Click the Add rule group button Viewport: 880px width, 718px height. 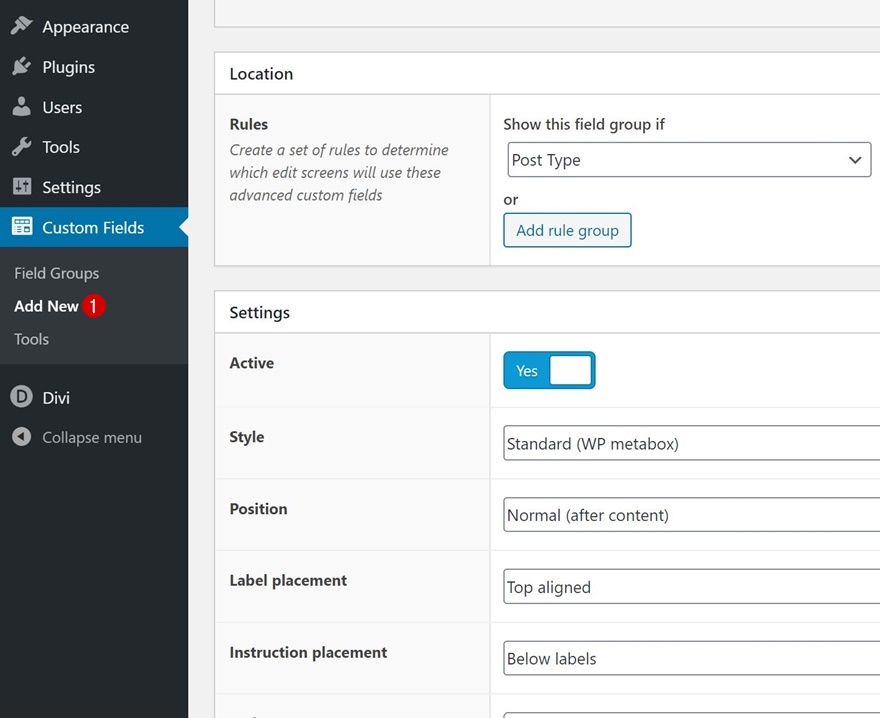coord(567,230)
